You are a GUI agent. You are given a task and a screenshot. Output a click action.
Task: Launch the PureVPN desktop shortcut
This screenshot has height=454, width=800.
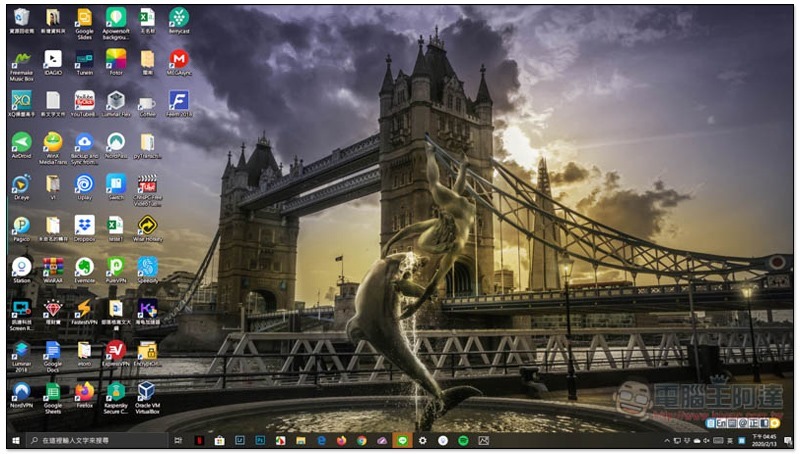click(x=116, y=270)
